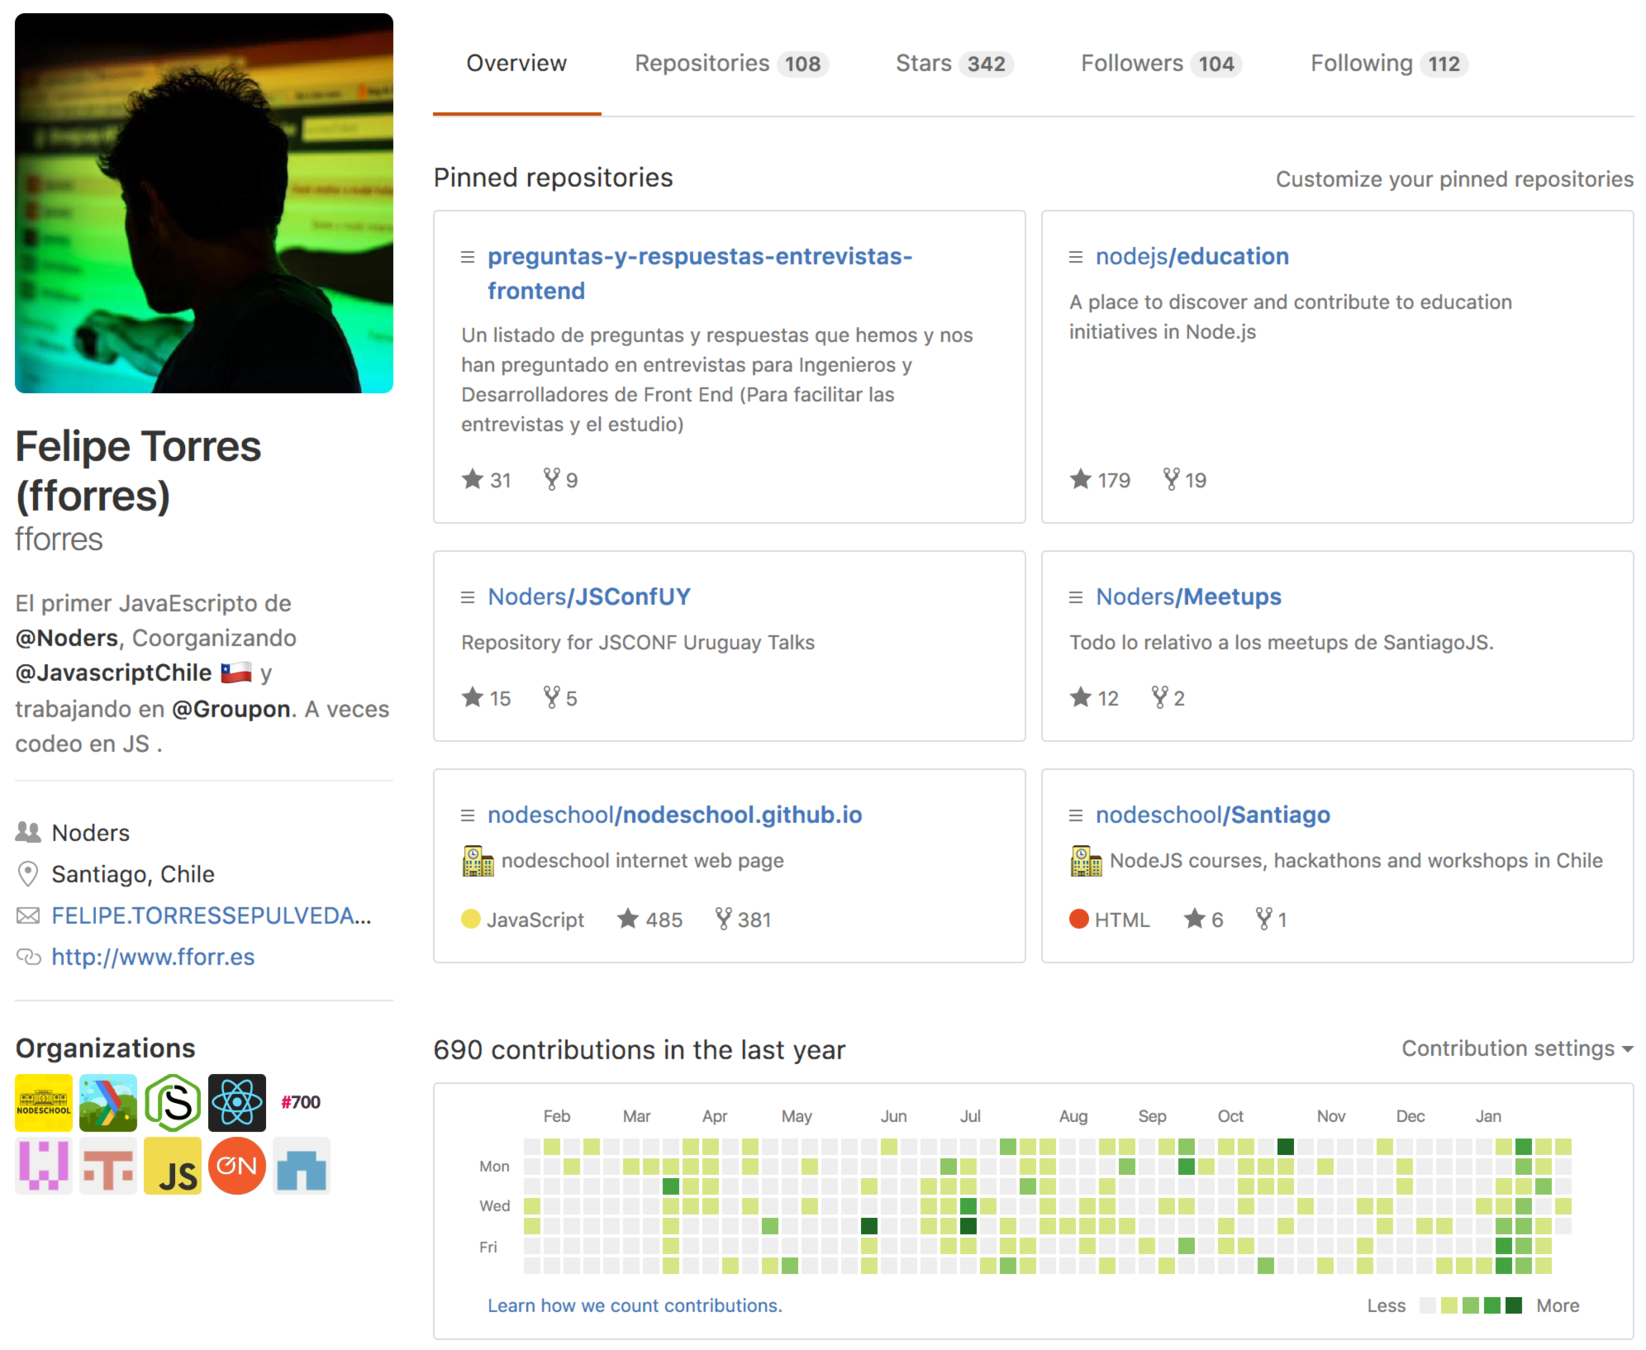Open the NodeSchool organization avatar

tap(44, 1102)
